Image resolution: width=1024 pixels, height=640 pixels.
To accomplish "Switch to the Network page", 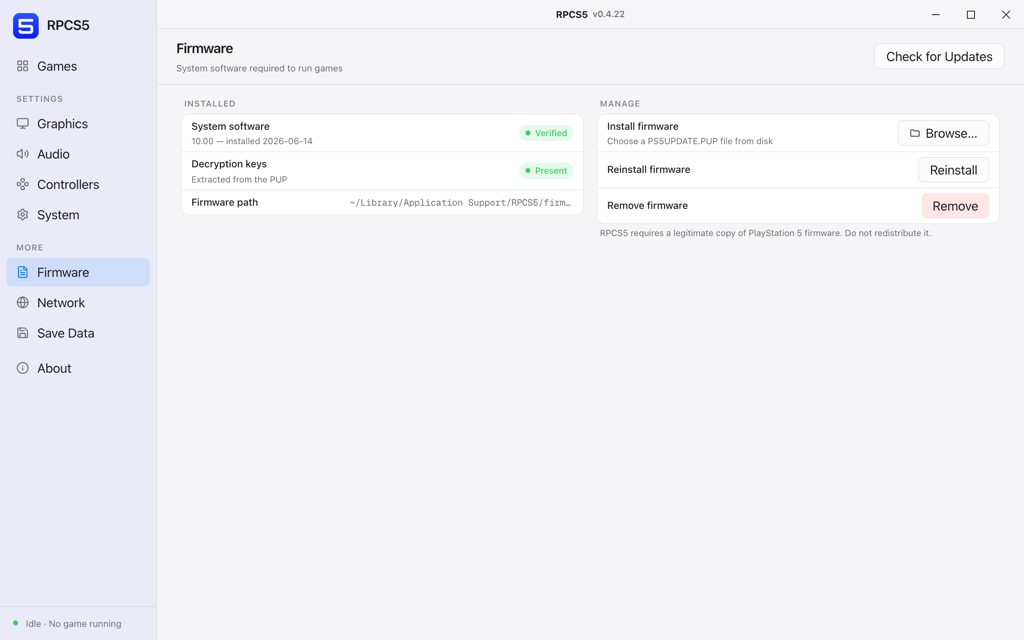I will [78, 302].
